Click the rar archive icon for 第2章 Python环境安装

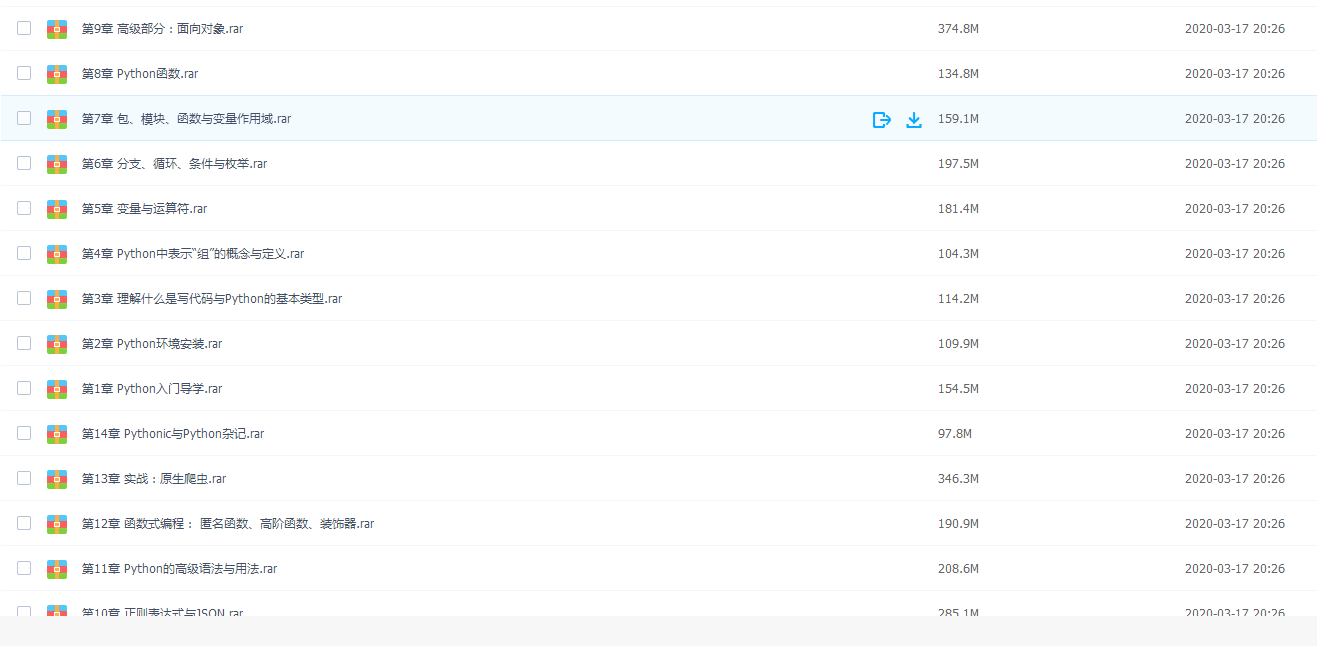click(57, 344)
